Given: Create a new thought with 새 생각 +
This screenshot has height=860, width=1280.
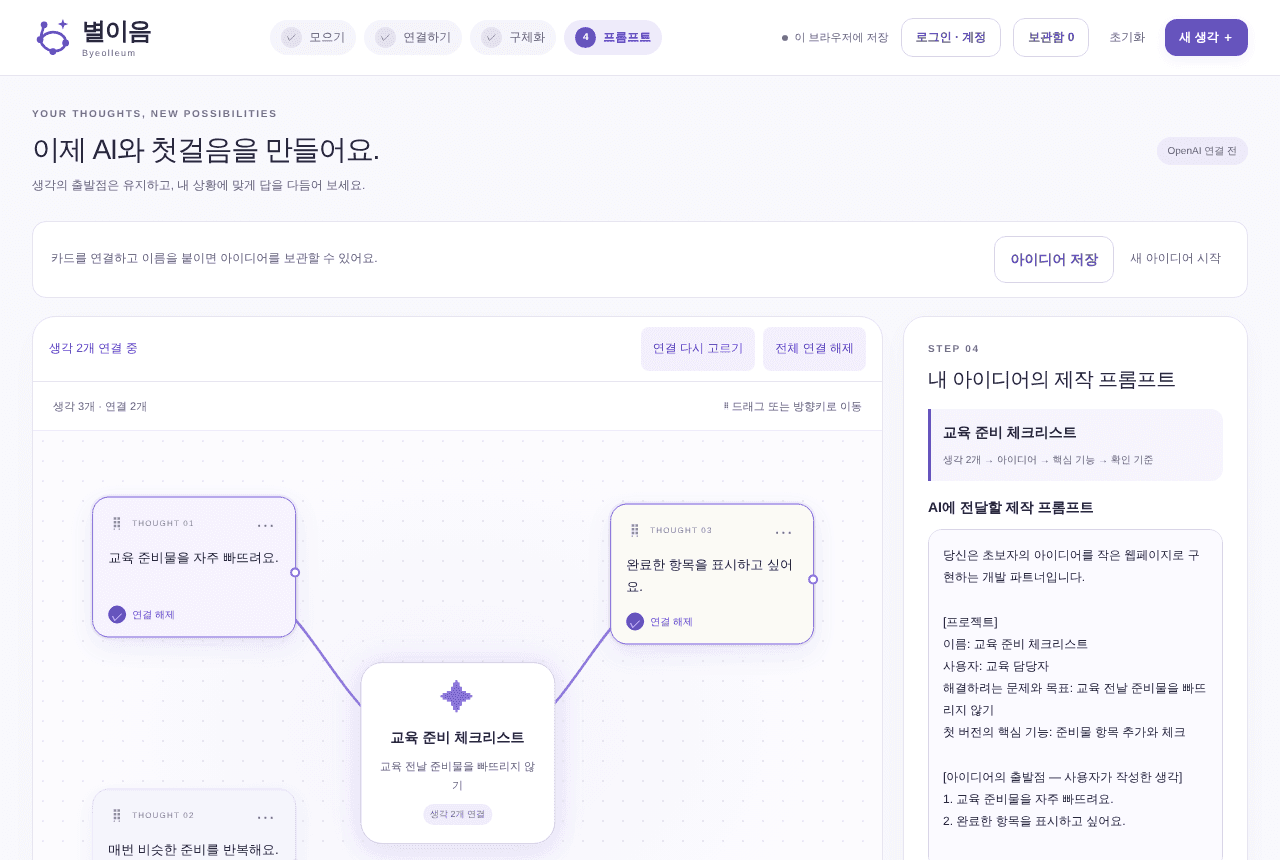Looking at the screenshot, I should coord(1206,37).
